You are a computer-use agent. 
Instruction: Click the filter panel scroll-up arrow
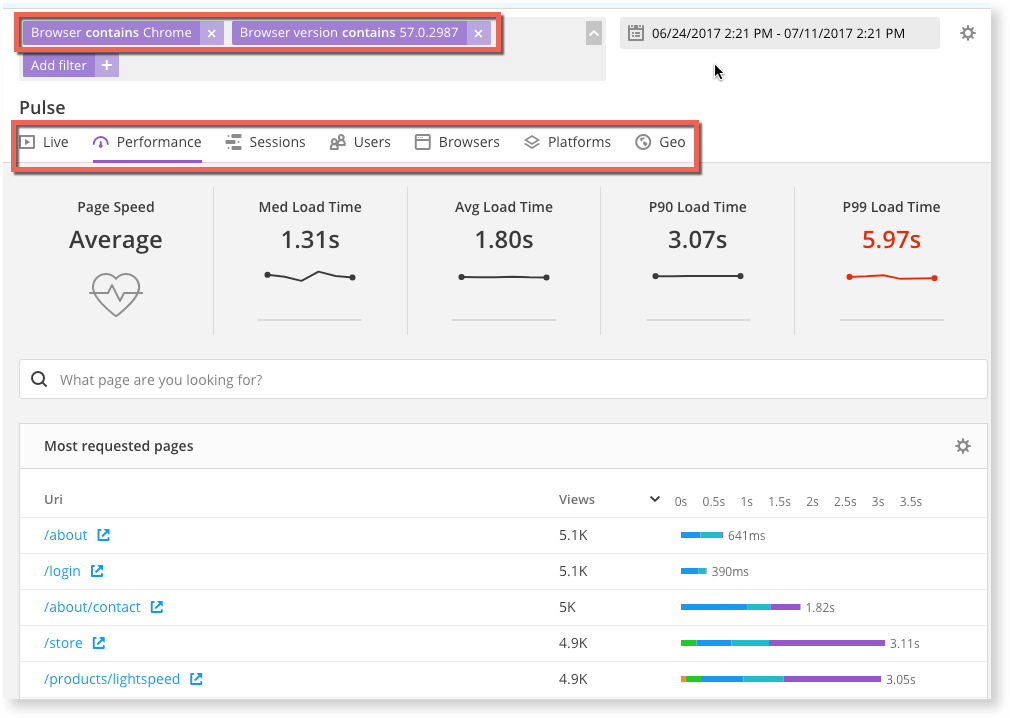coord(593,32)
